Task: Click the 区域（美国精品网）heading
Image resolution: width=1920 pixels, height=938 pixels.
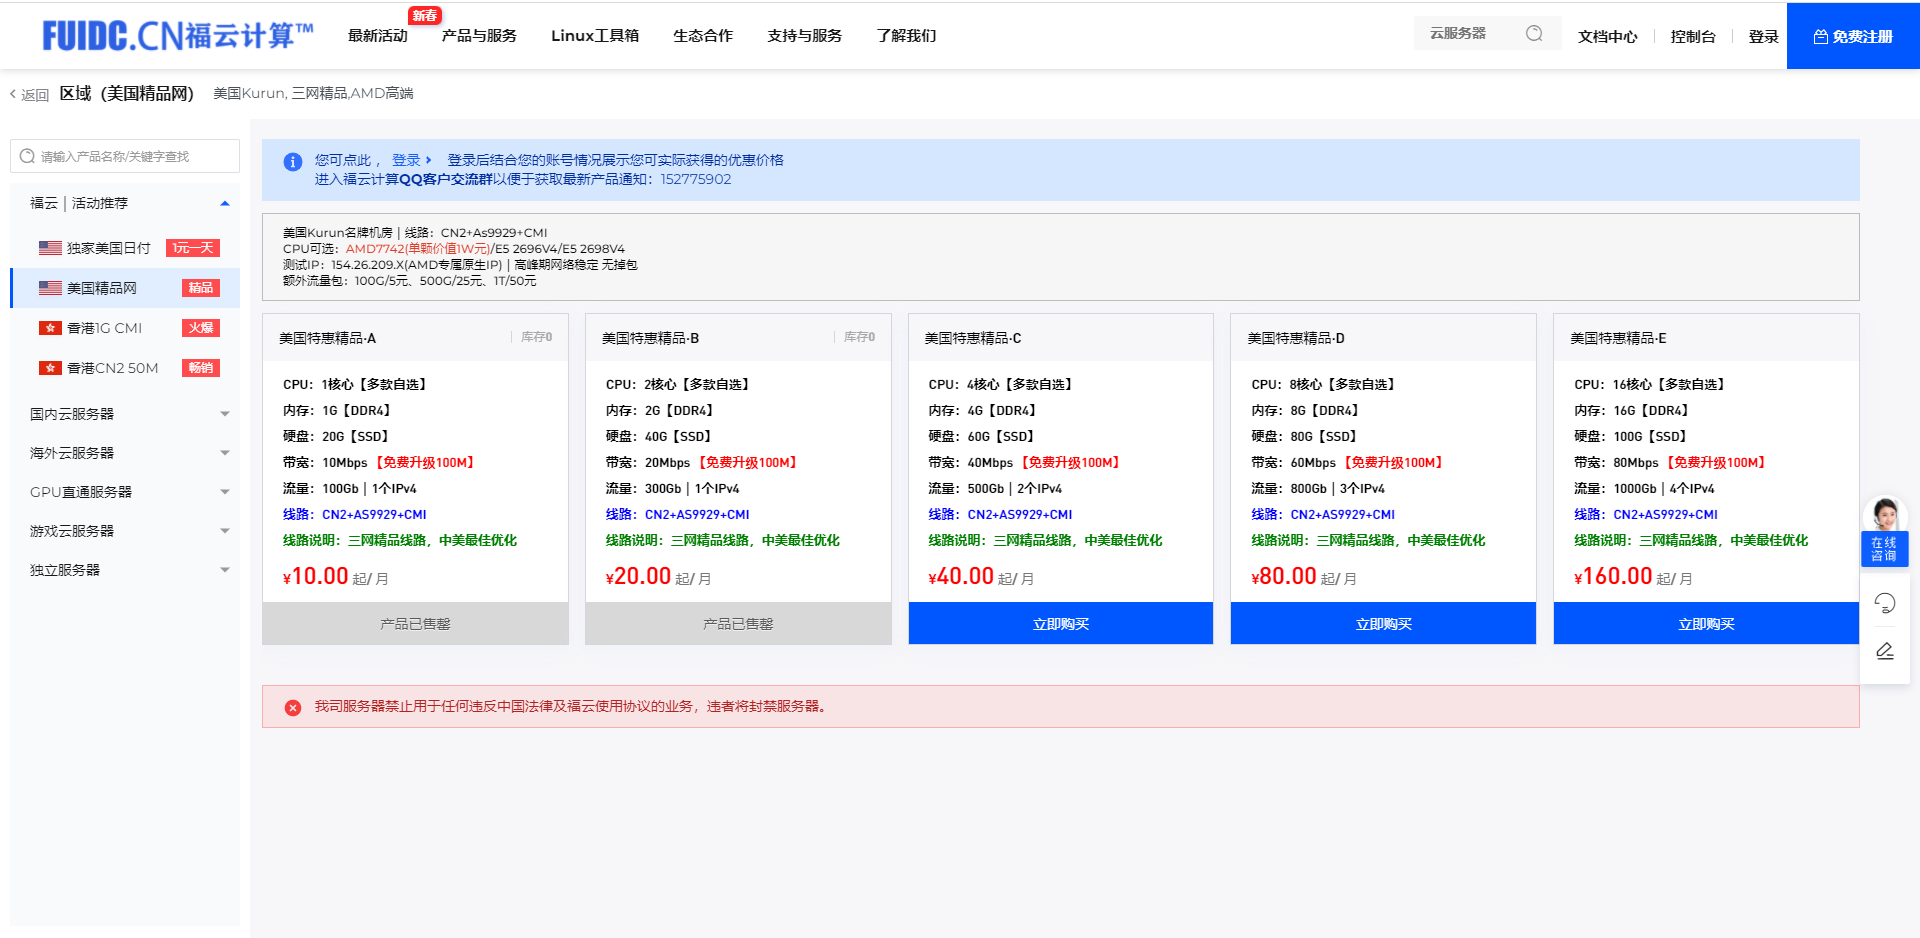Action: (126, 93)
